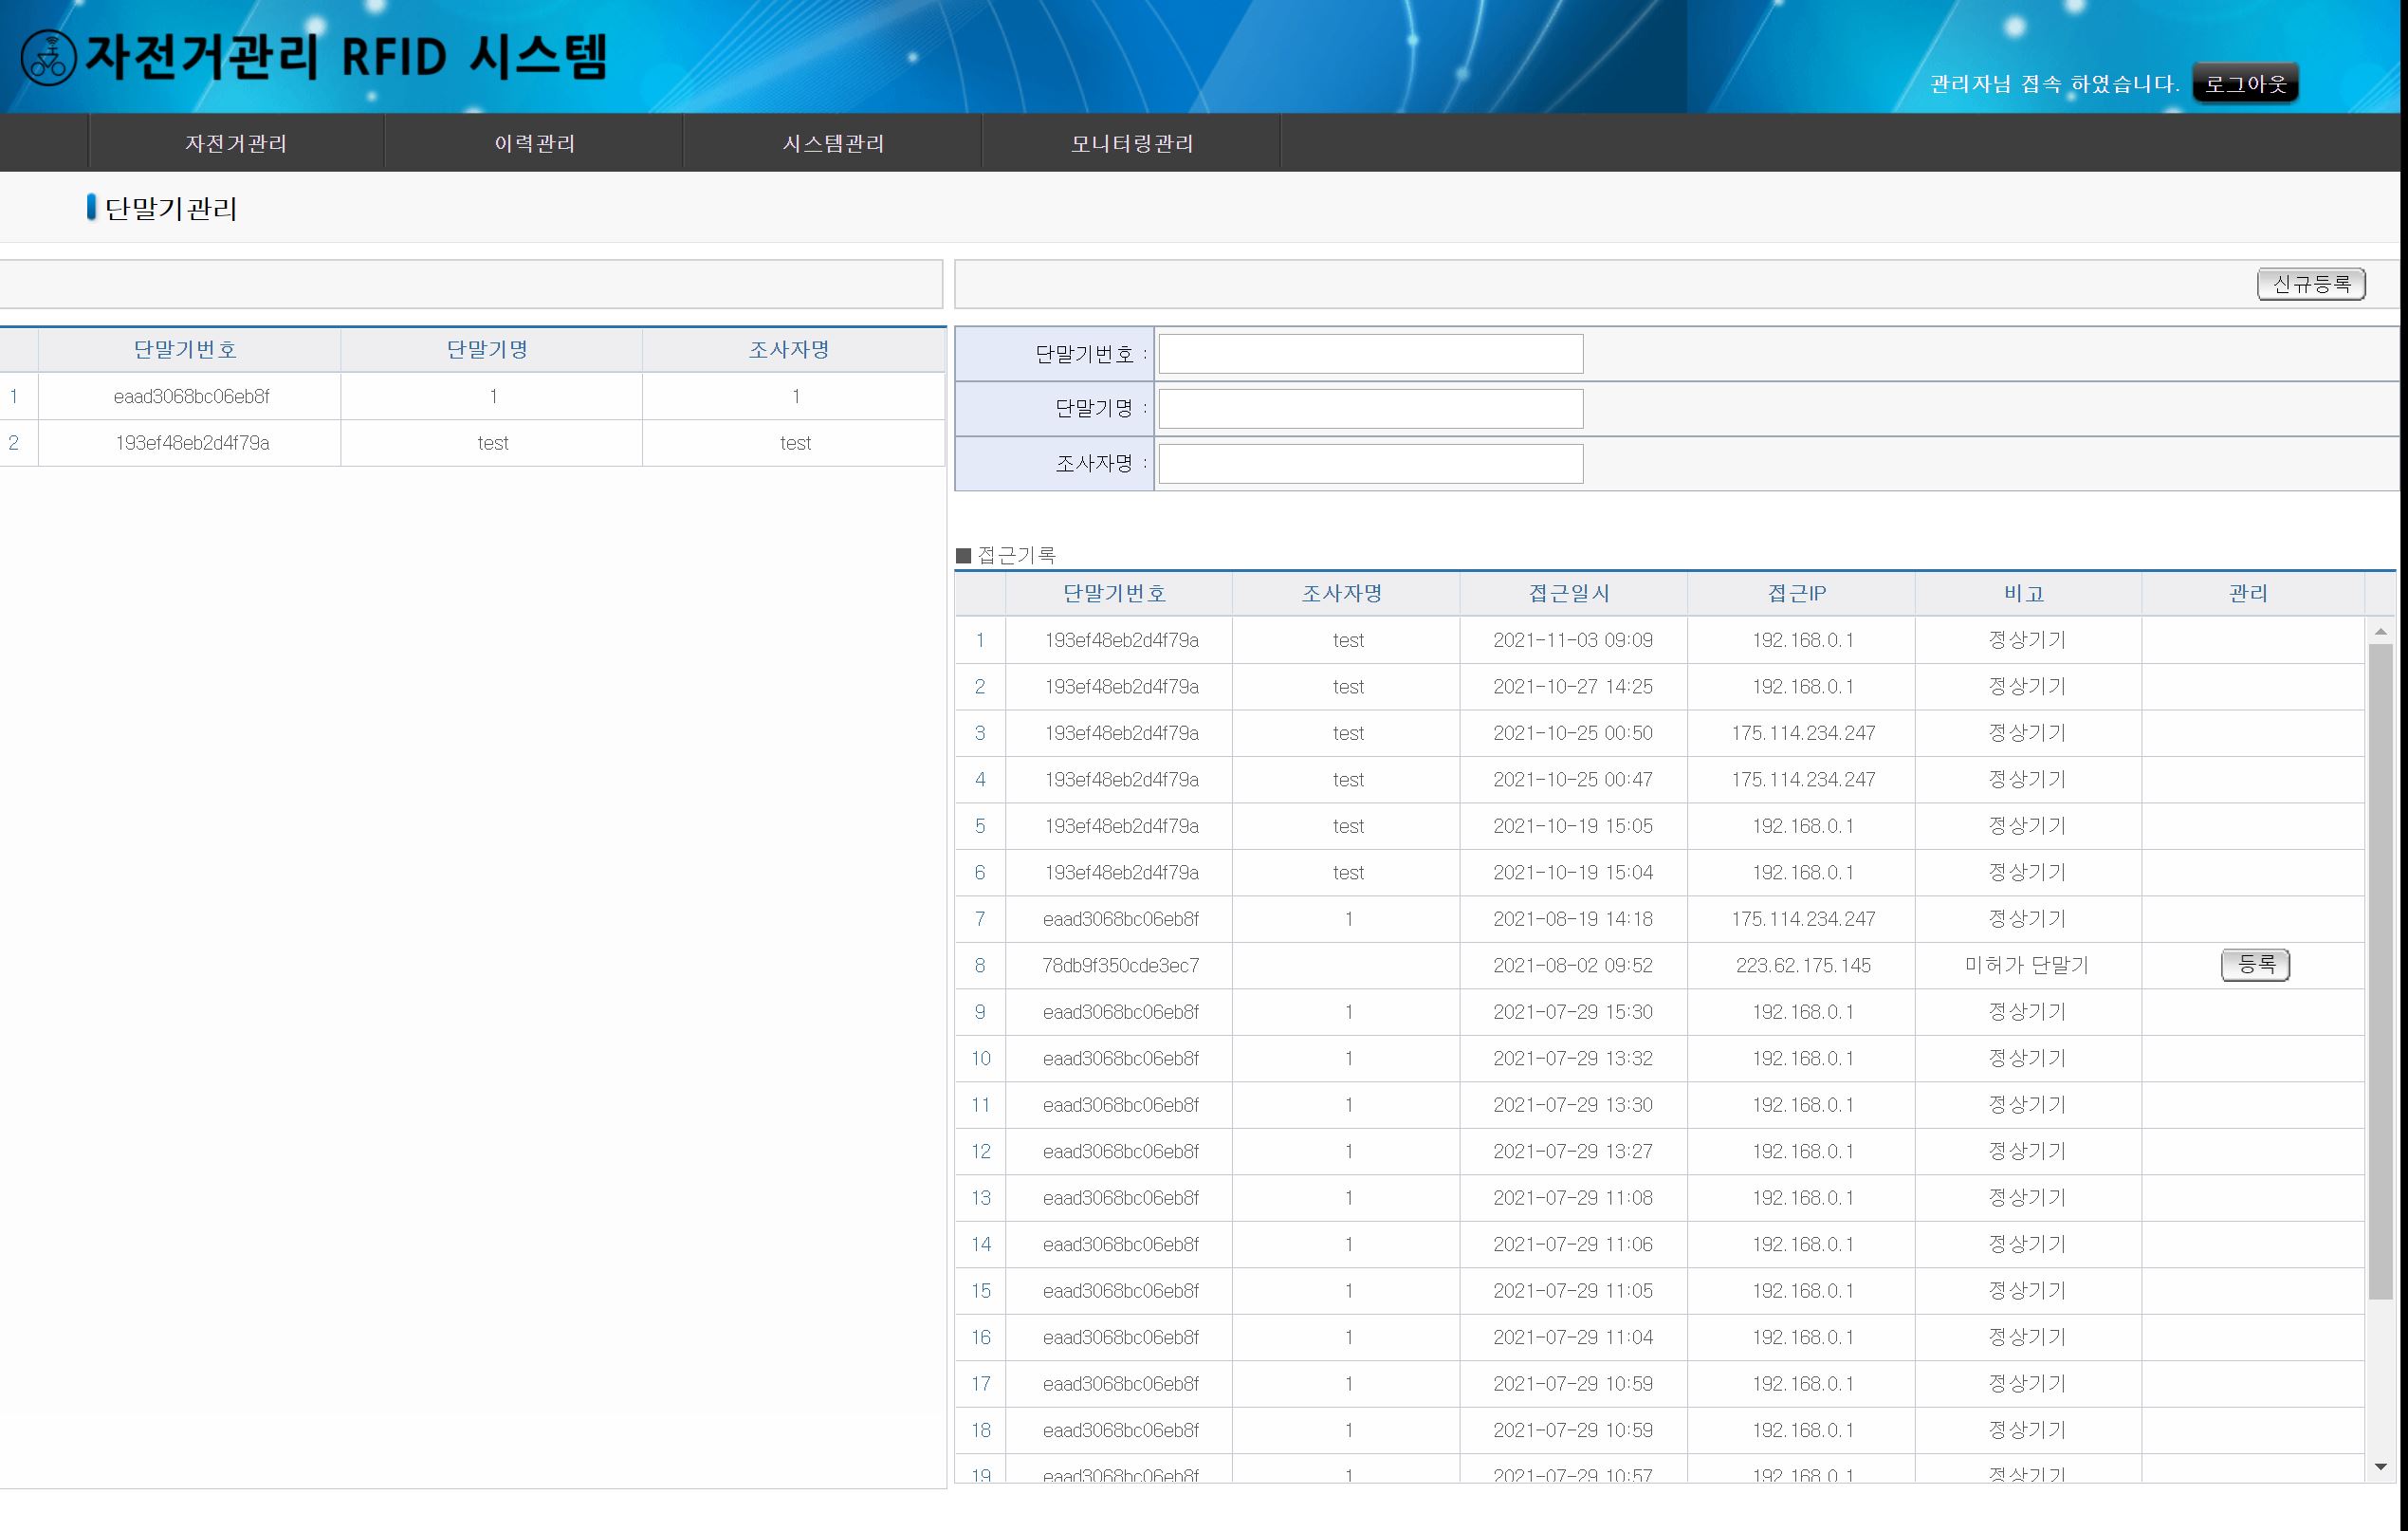Screen dimensions: 2408x1531
Task: Click the 단말기관리 page title
Action: pyautogui.click(x=171, y=208)
